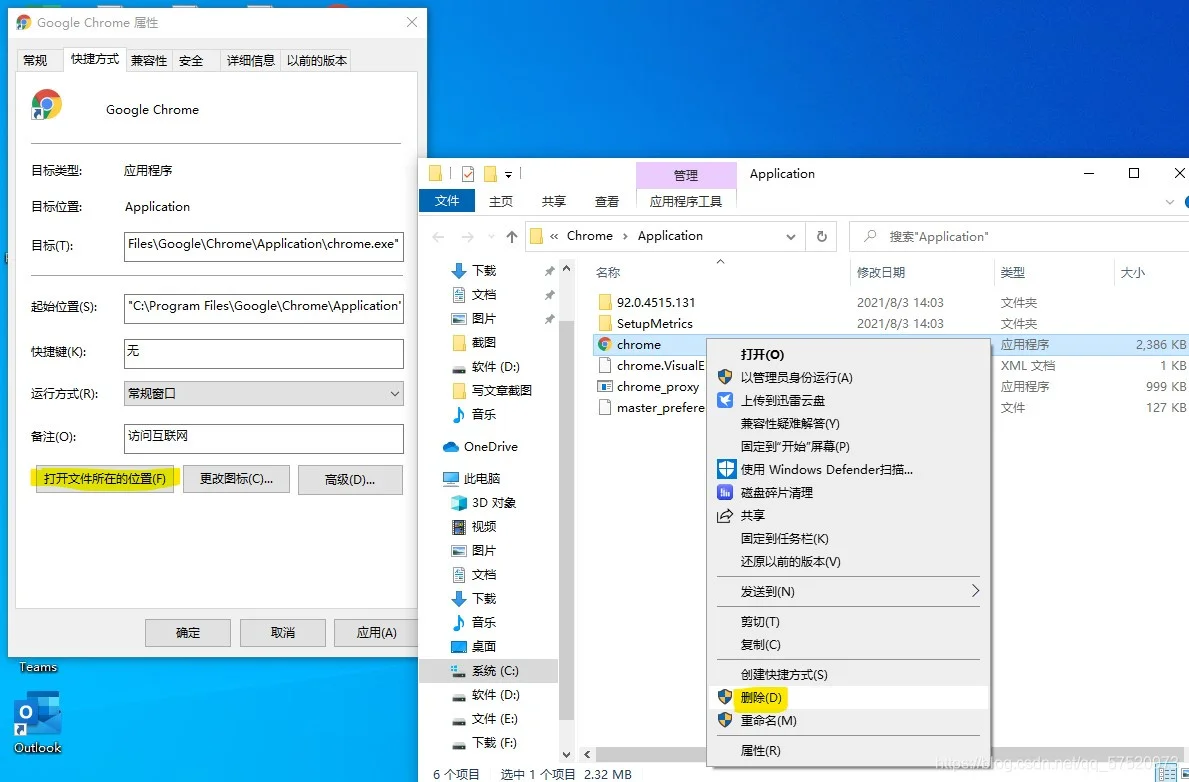
Task: Open the Outlook desktop shortcut icon
Action: 37,714
